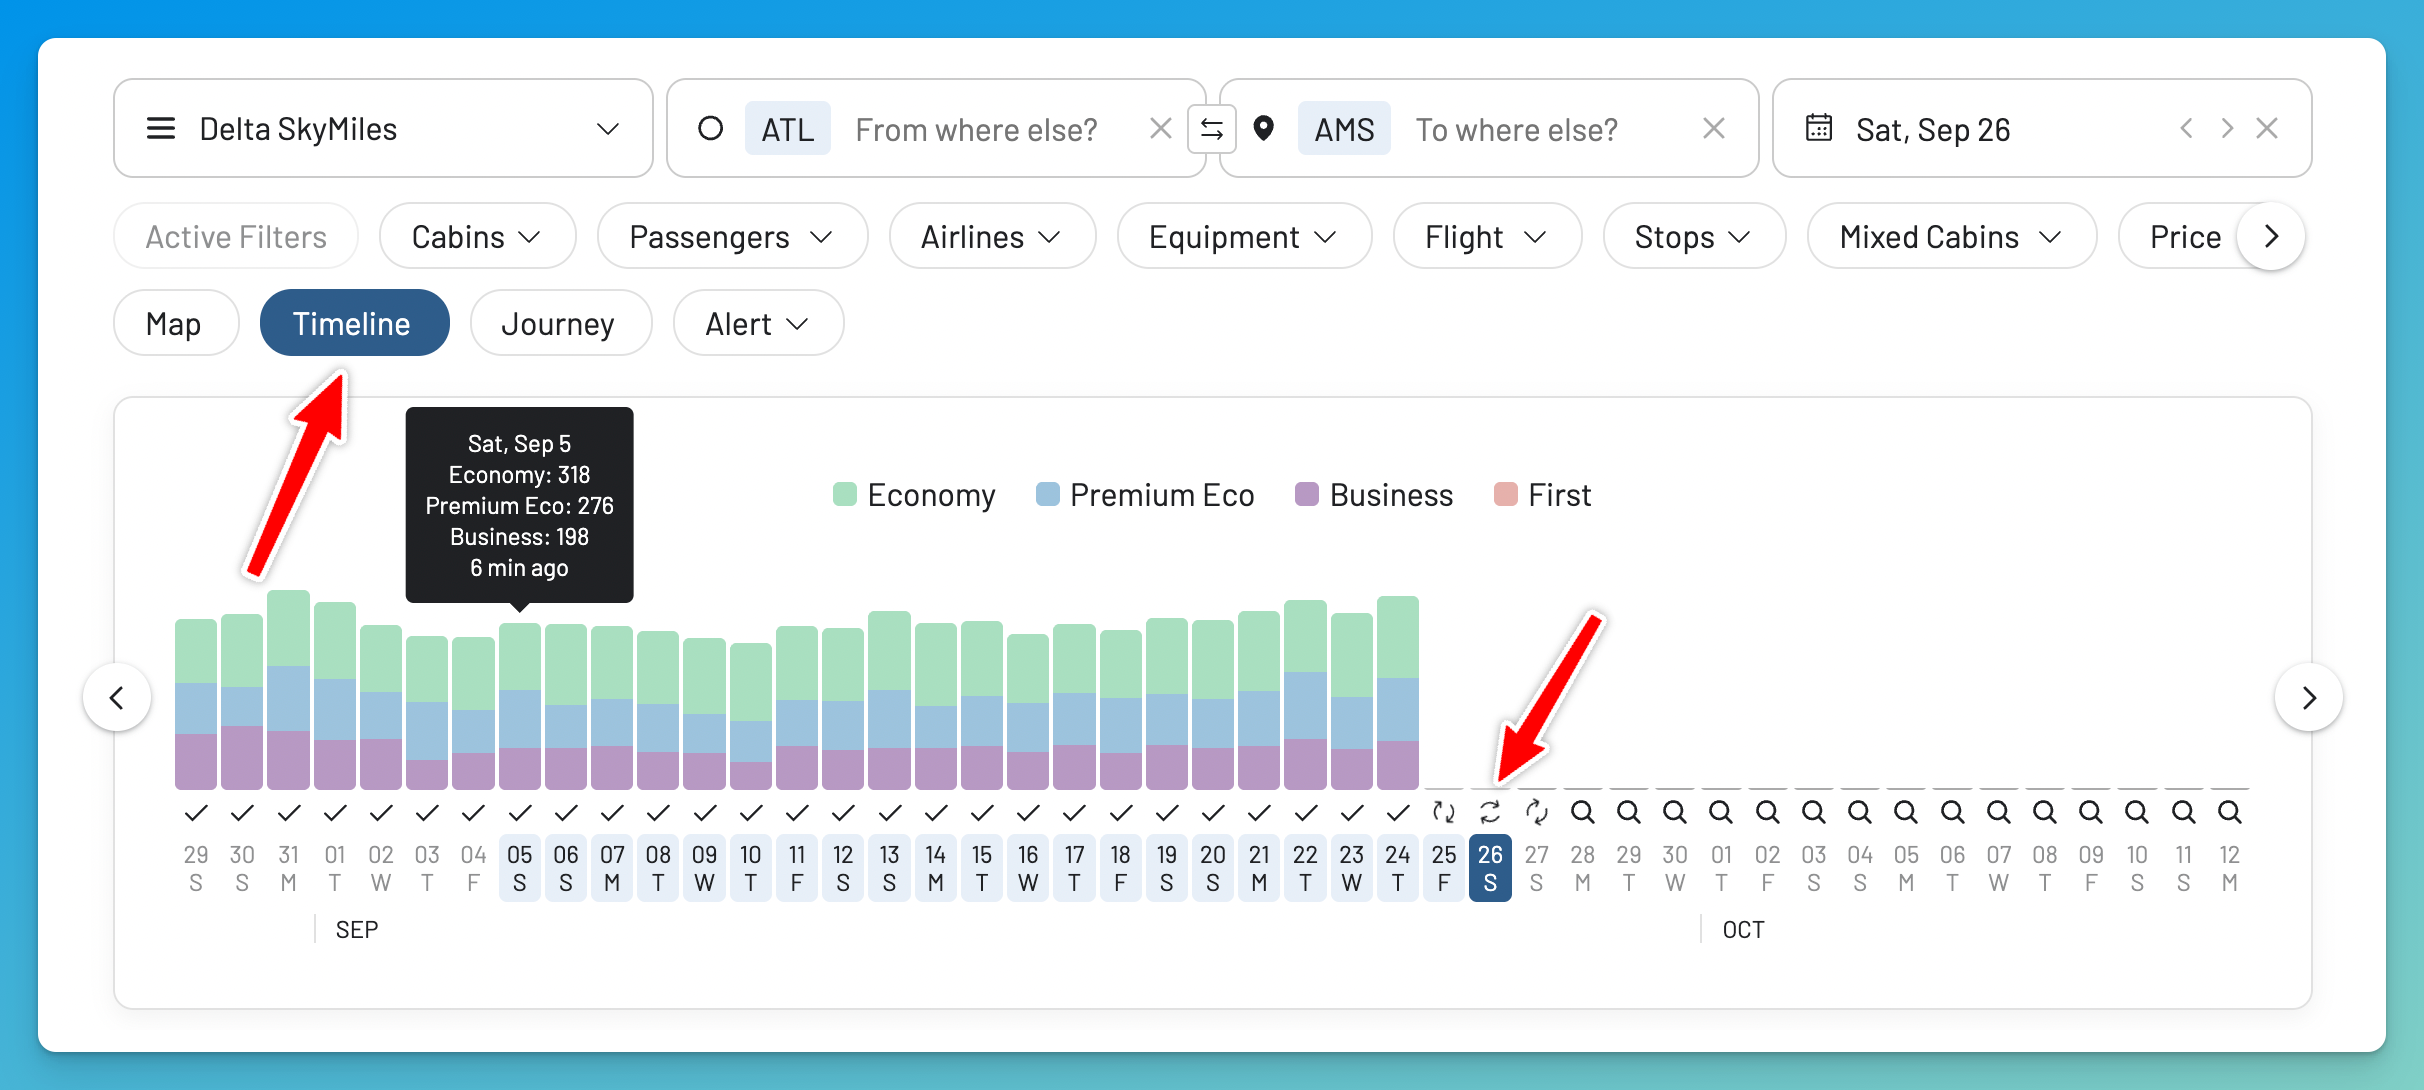Switch to the Map view
The height and width of the screenshot is (1090, 2424).
point(176,323)
